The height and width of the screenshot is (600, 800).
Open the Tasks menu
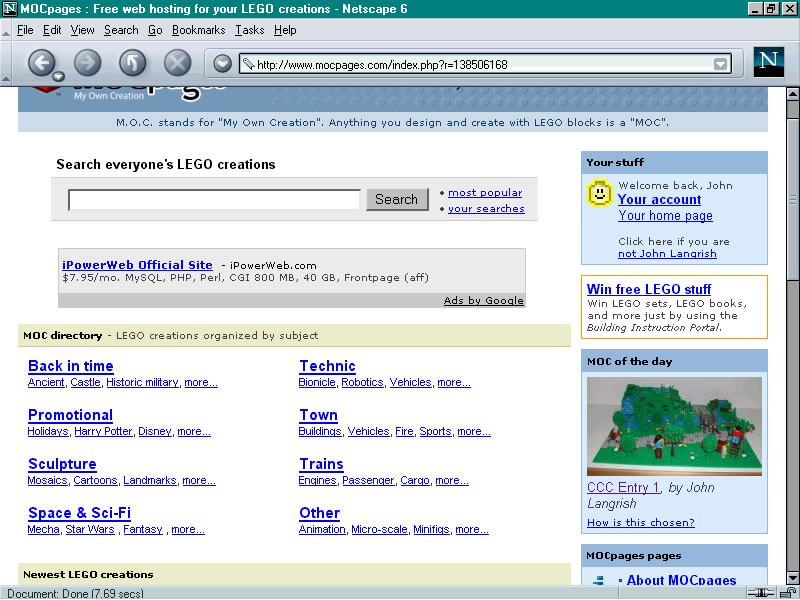click(249, 30)
